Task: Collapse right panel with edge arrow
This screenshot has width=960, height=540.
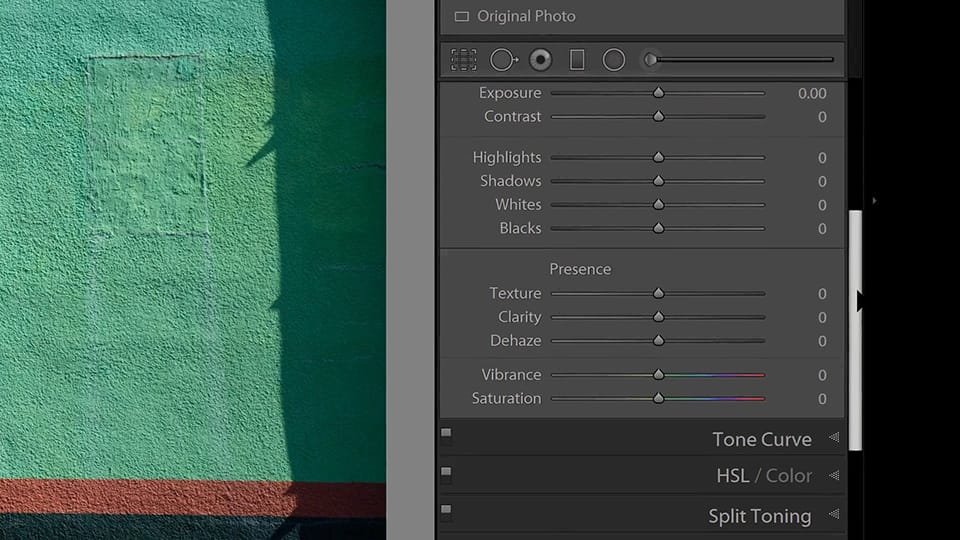Action: pyautogui.click(x=874, y=201)
